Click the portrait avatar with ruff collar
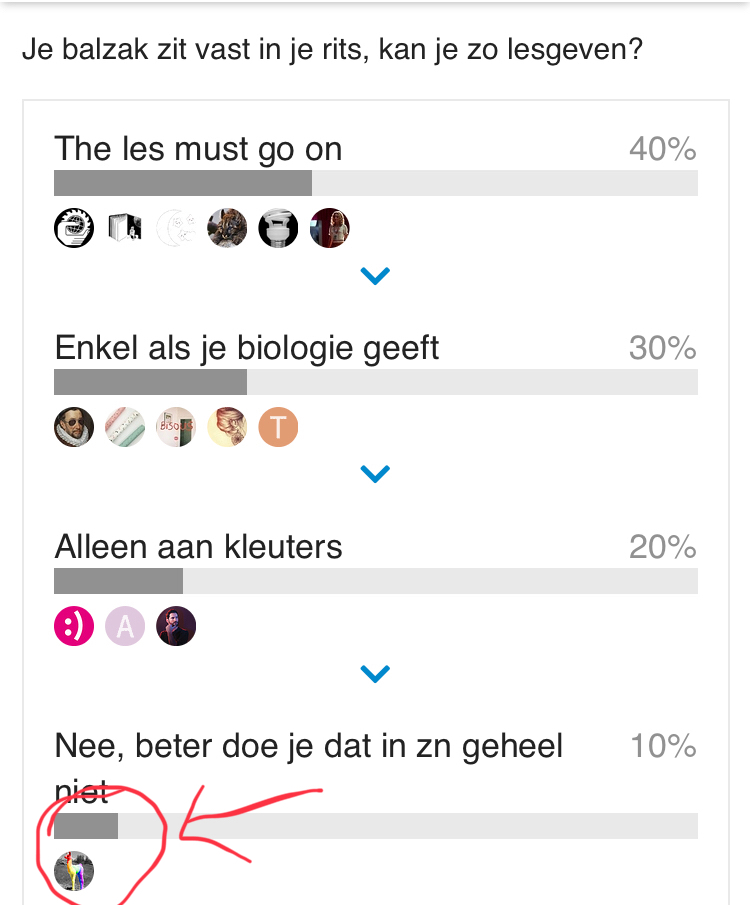The width and height of the screenshot is (750, 905). [x=73, y=427]
